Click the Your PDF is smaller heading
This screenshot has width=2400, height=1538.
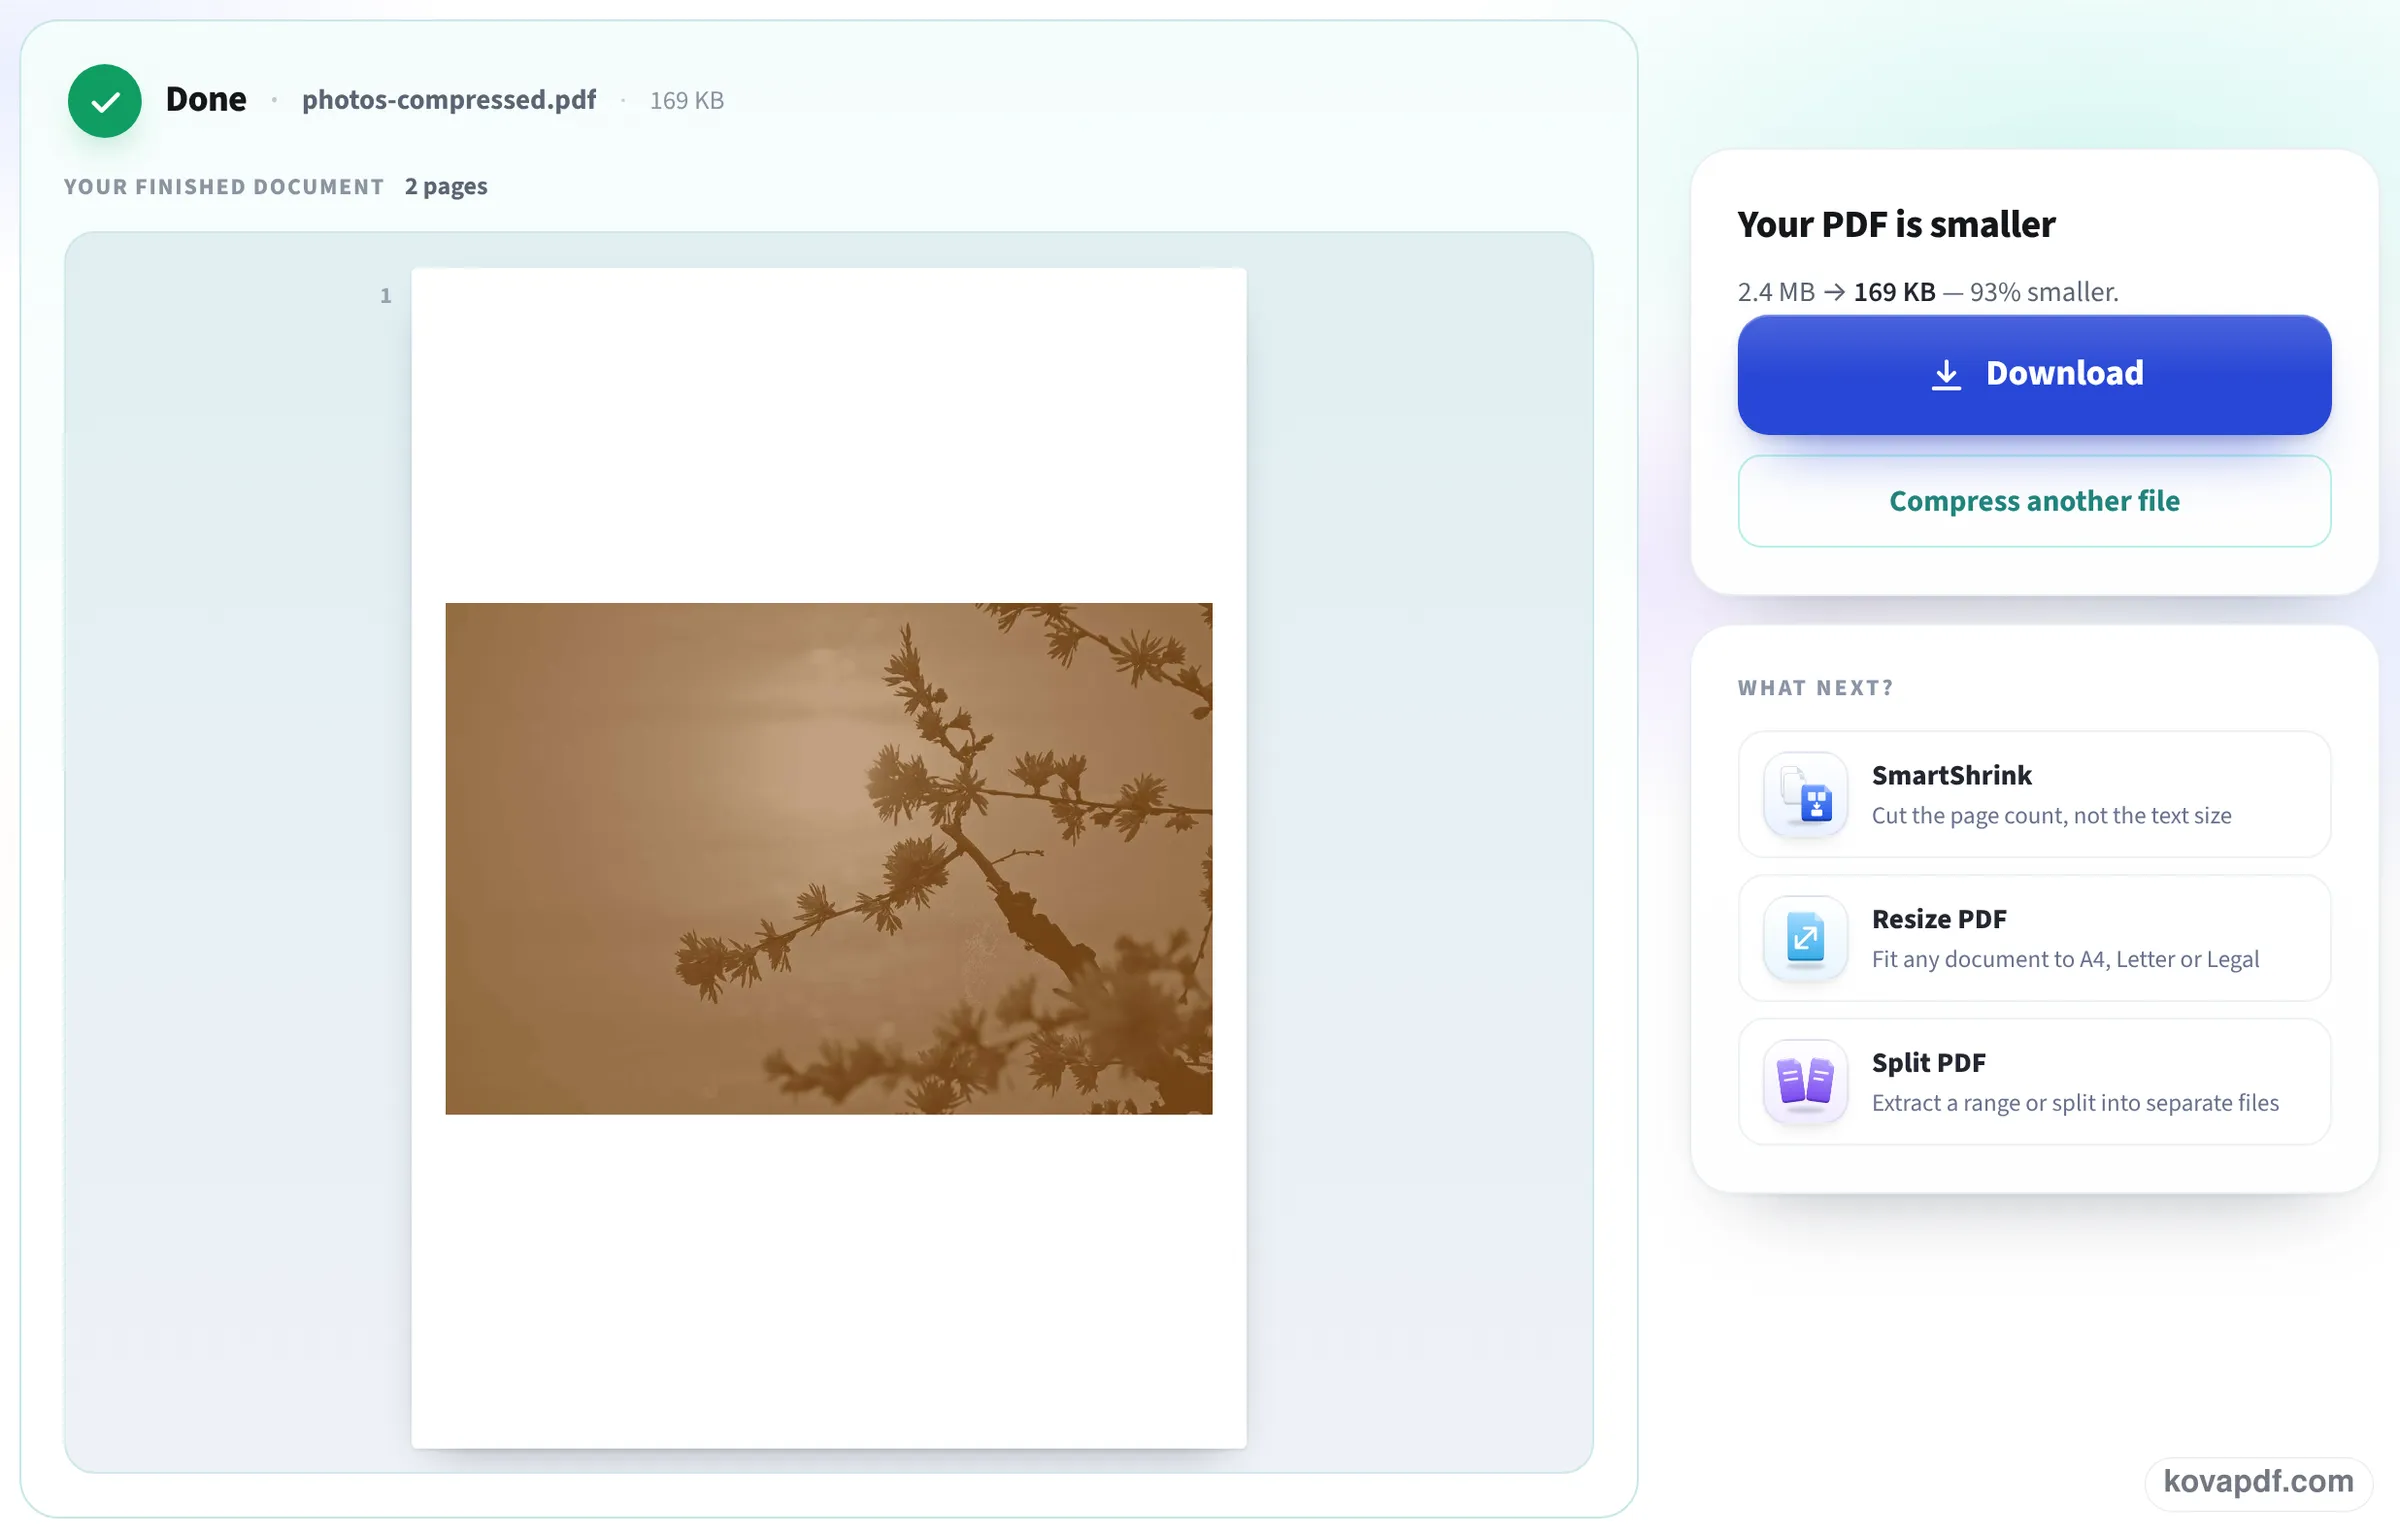(1896, 224)
